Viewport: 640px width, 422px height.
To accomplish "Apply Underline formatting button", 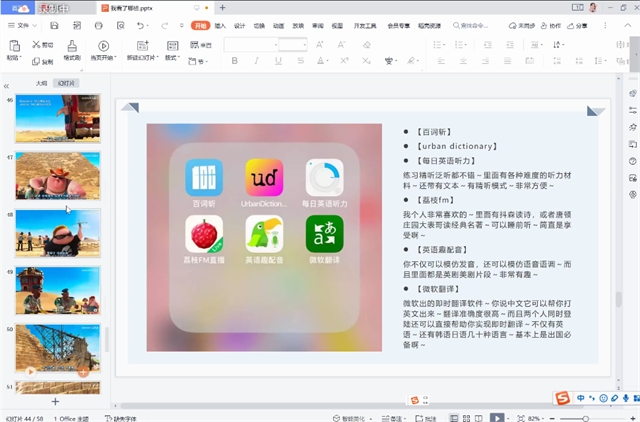I will point(278,61).
